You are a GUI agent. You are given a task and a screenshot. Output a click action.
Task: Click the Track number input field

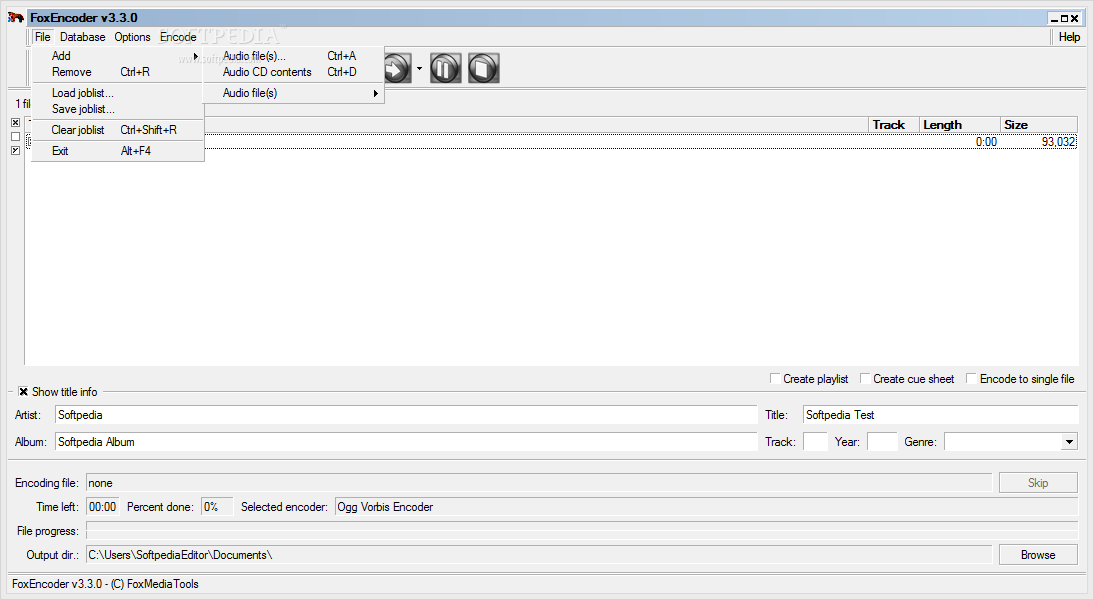pyautogui.click(x=815, y=442)
